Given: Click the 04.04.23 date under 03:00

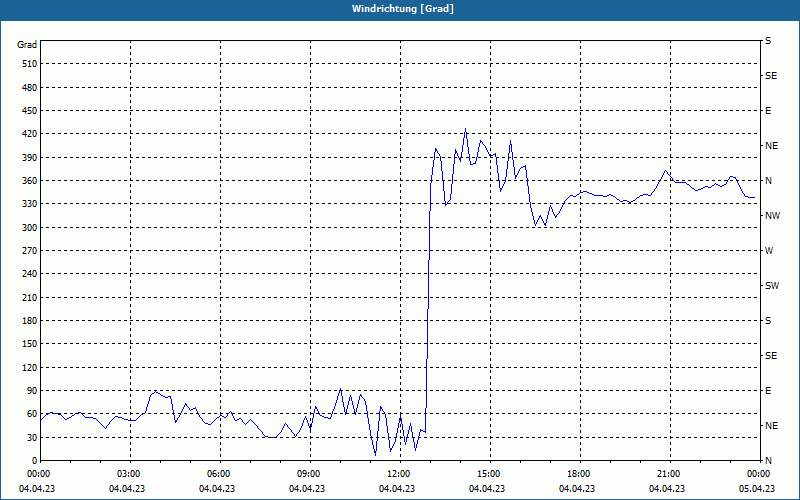Looking at the screenshot, I should (x=127, y=489).
